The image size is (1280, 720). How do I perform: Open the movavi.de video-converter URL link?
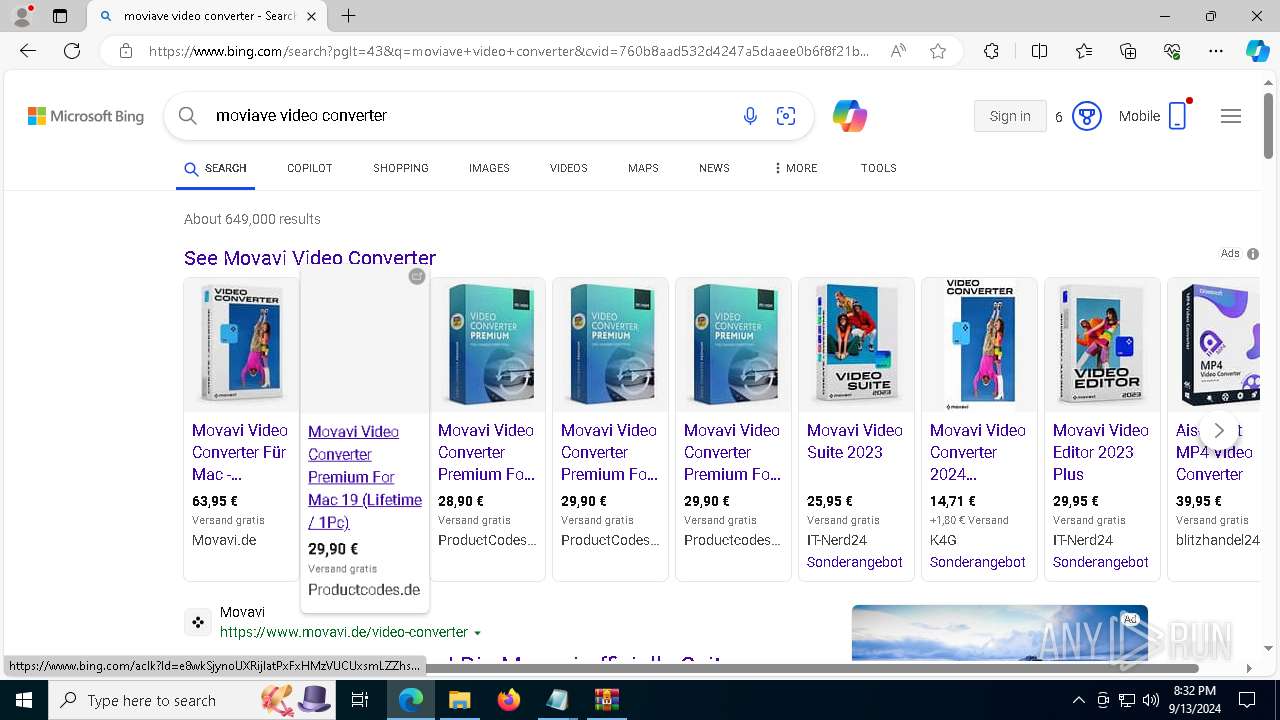click(344, 632)
